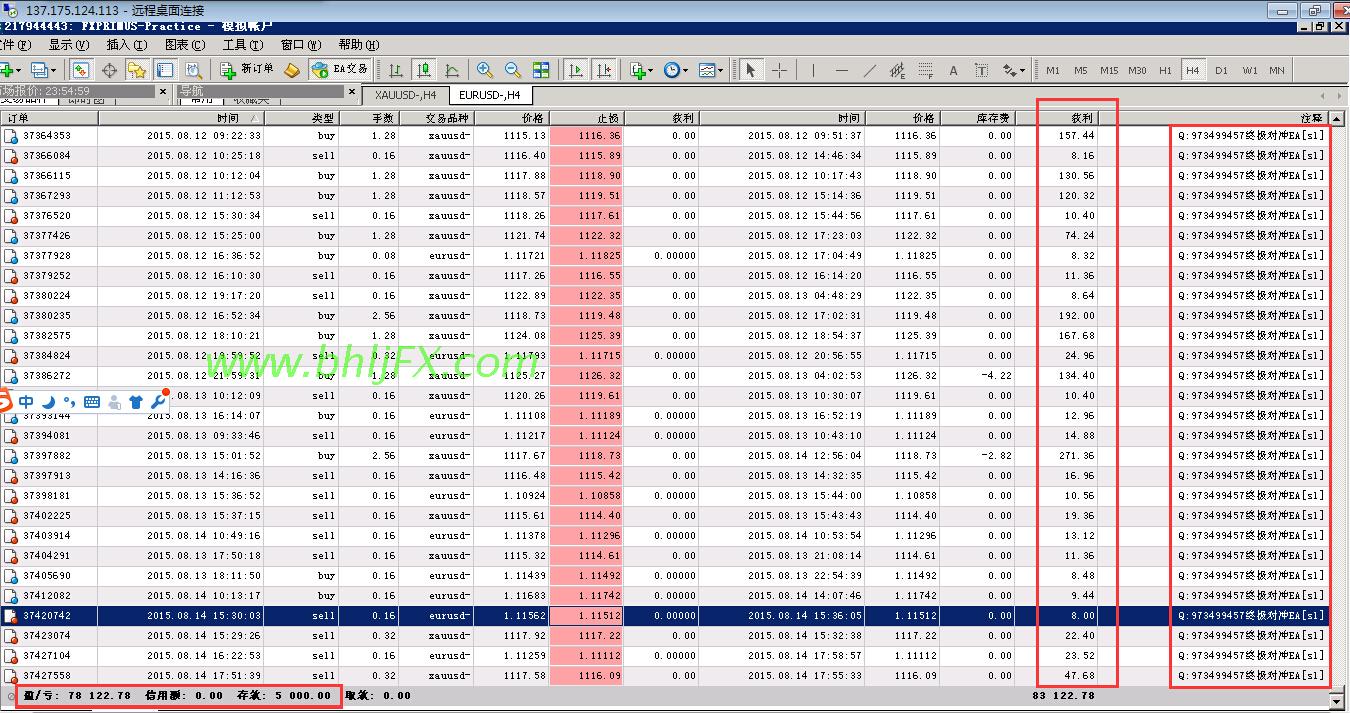Open the Strategy Tester magnifier icon
1350x713 pixels.
(x=194, y=70)
